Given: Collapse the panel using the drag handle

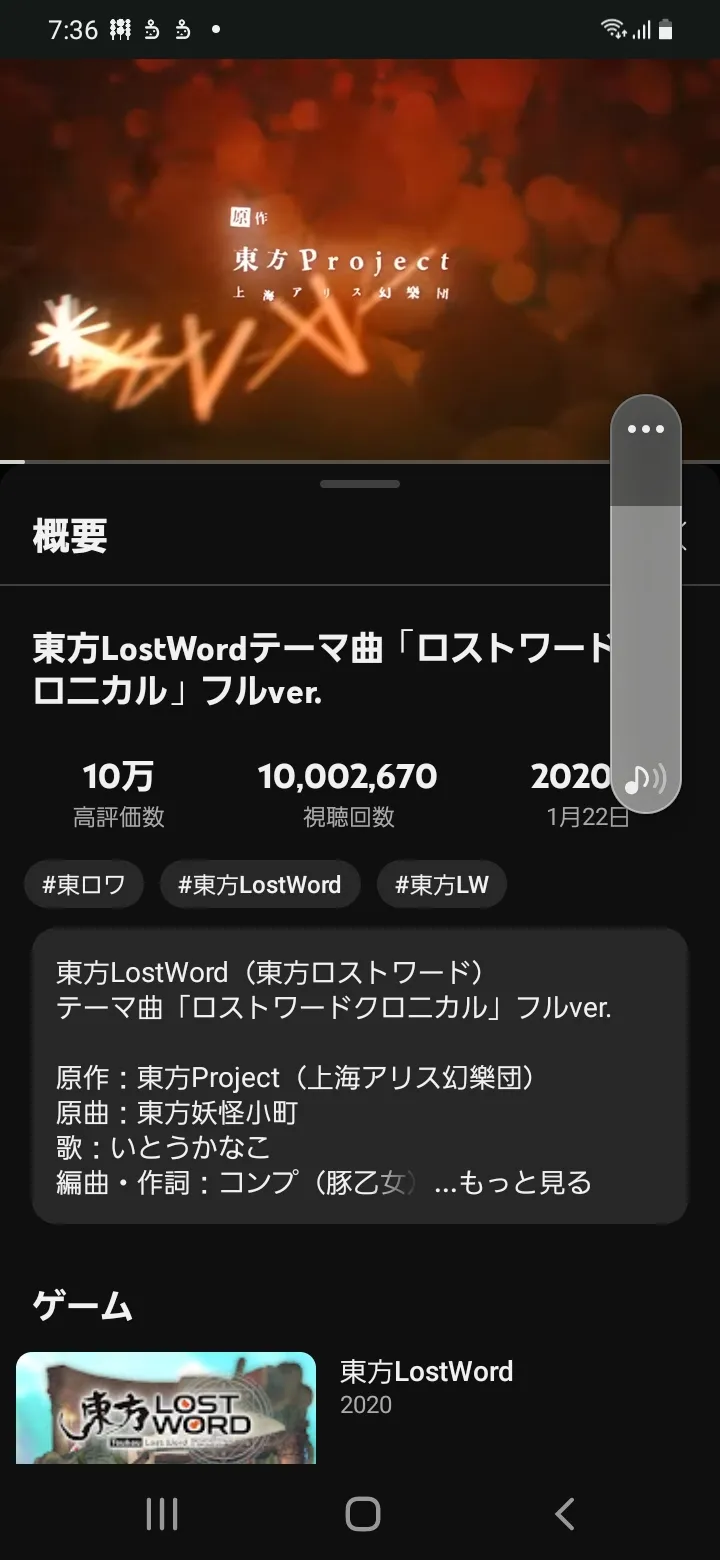Looking at the screenshot, I should click(x=360, y=484).
